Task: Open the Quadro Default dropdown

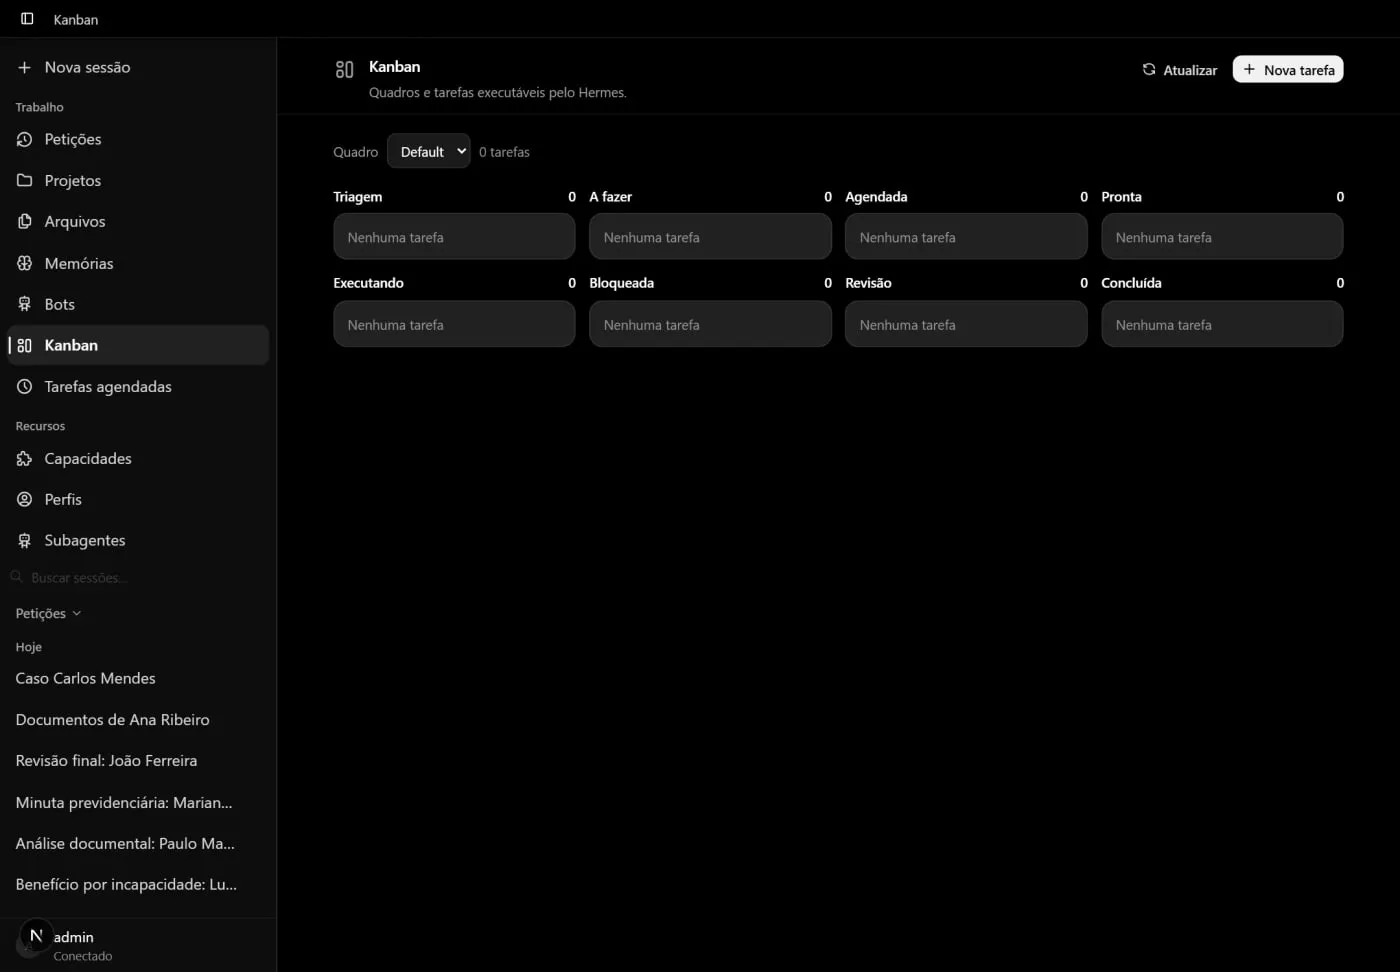Action: (429, 151)
